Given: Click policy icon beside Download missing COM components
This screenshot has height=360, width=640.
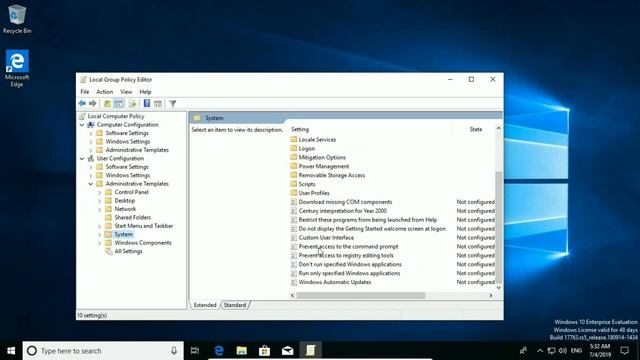Looking at the screenshot, I should pyautogui.click(x=293, y=202).
